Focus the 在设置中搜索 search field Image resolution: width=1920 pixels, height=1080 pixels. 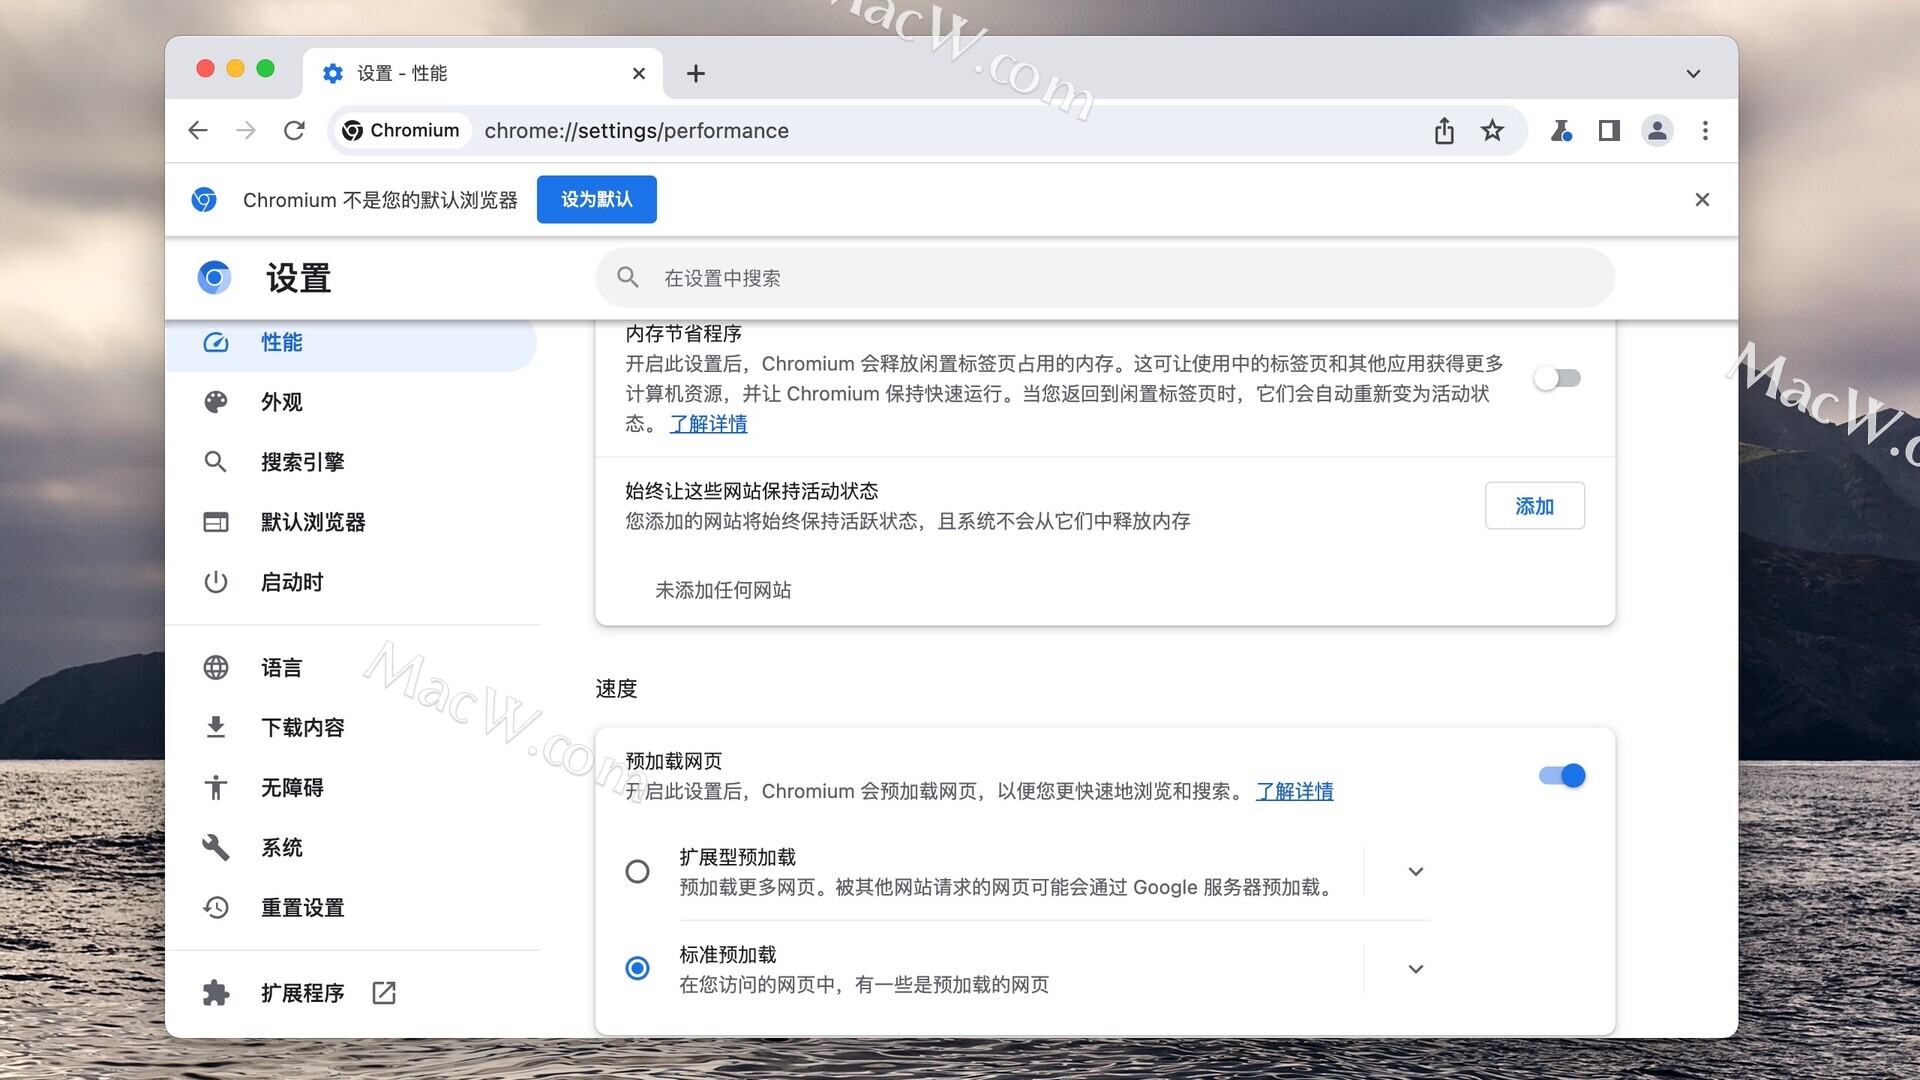tap(1105, 278)
